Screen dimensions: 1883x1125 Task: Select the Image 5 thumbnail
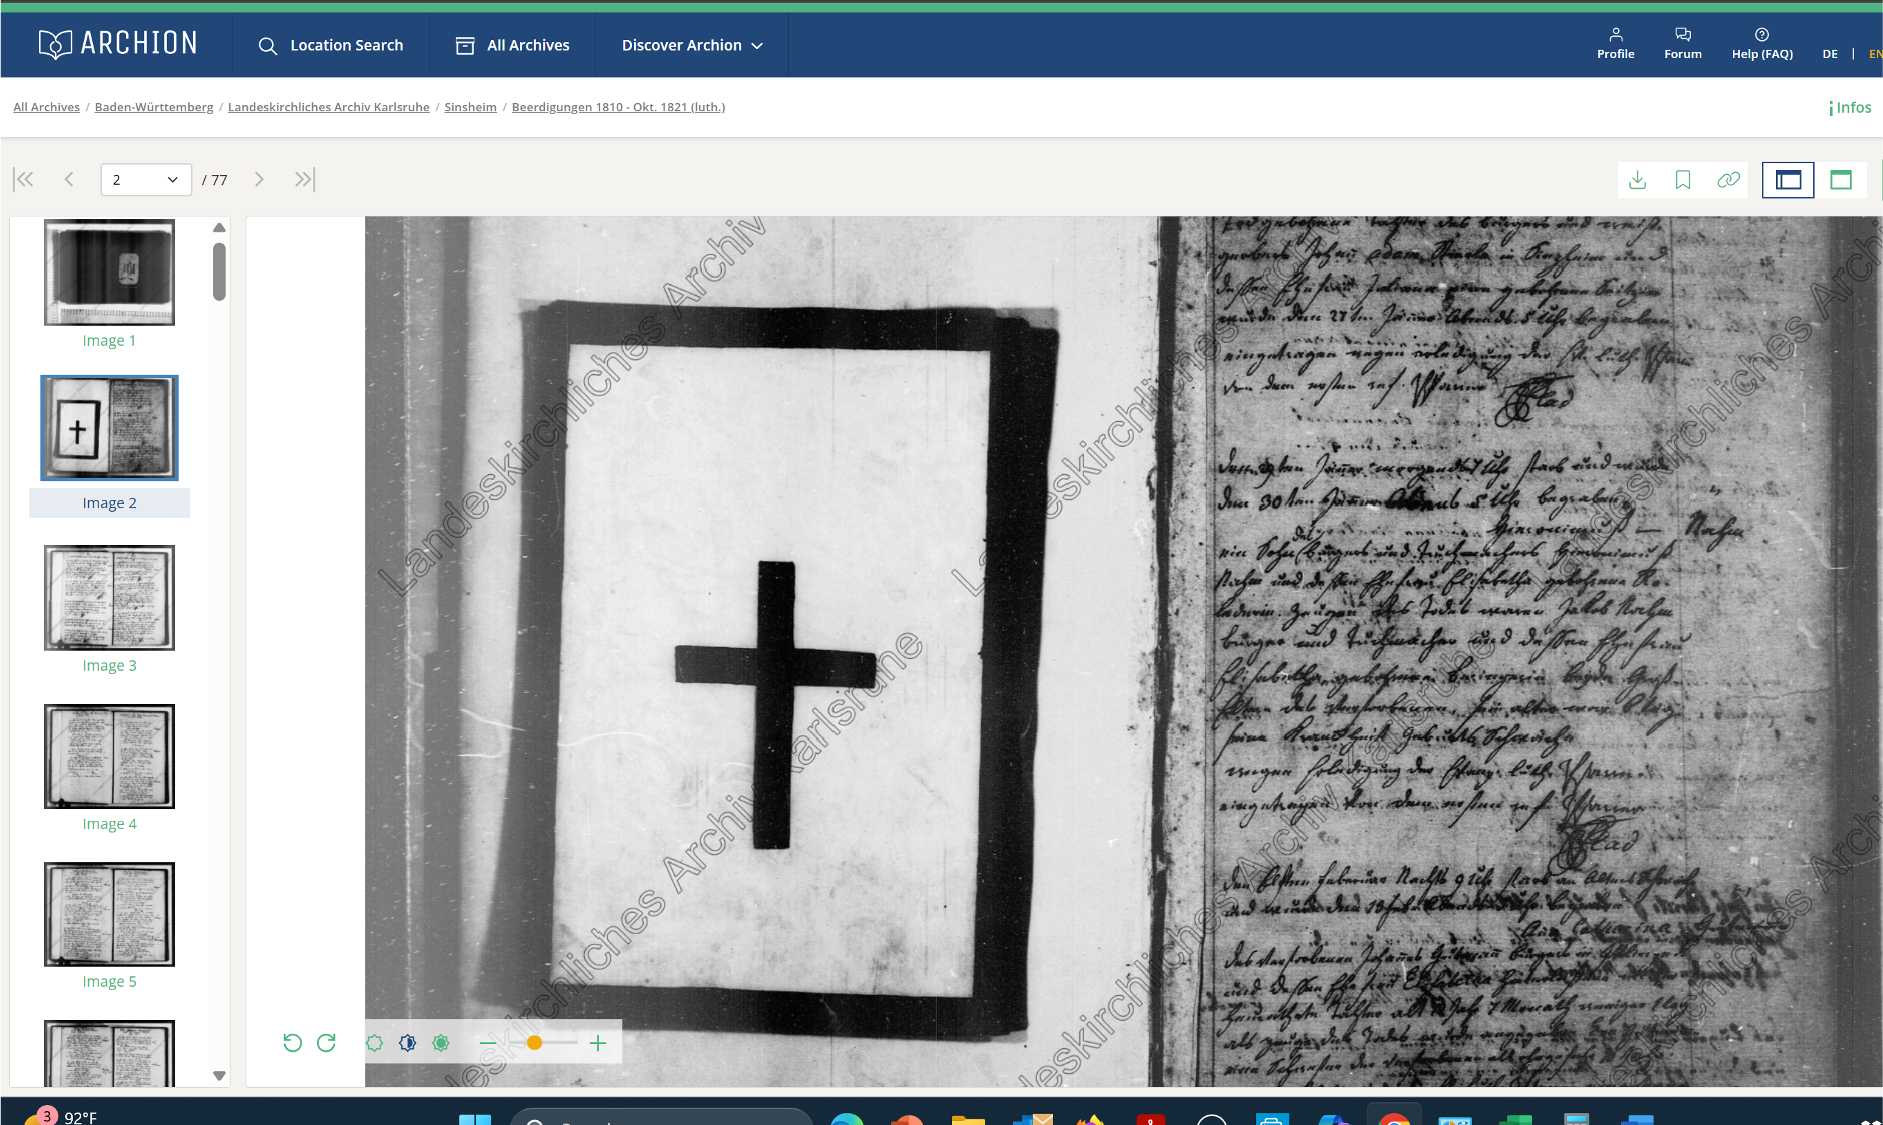point(109,914)
